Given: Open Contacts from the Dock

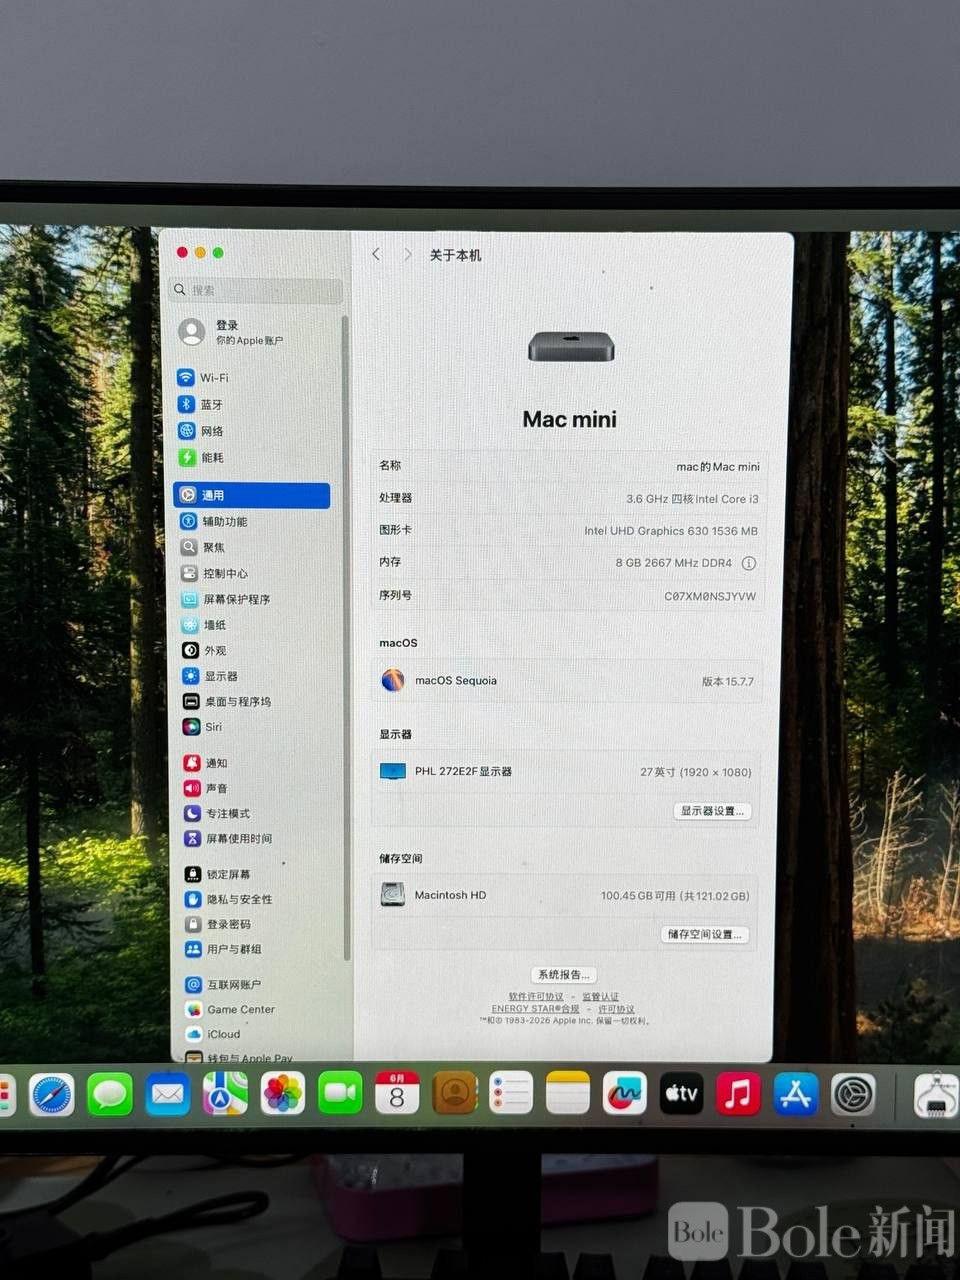Looking at the screenshot, I should pyautogui.click(x=454, y=1094).
